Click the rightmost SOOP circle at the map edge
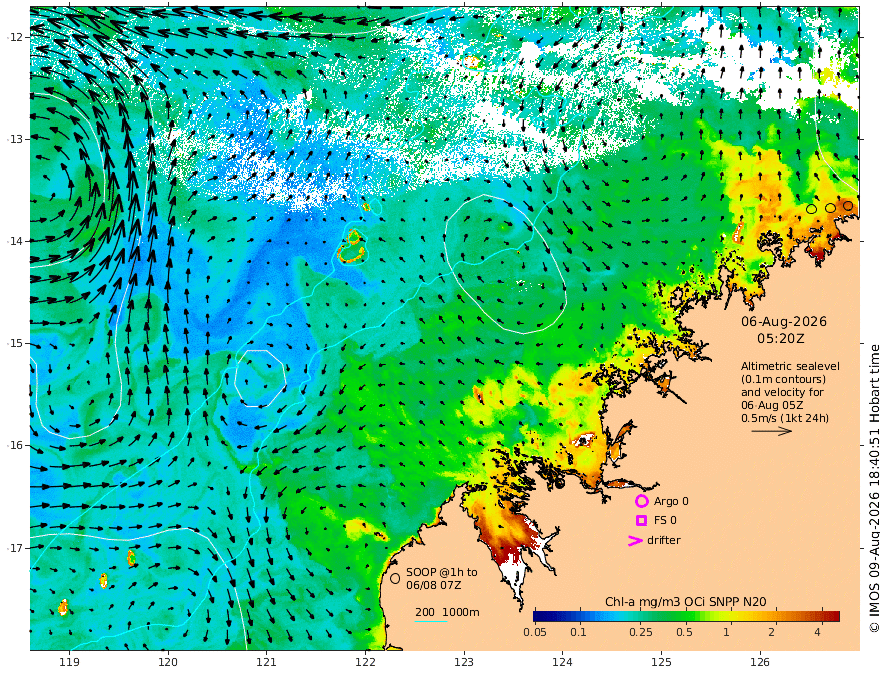Image resolution: width=880 pixels, height=680 pixels. pyautogui.click(x=848, y=206)
